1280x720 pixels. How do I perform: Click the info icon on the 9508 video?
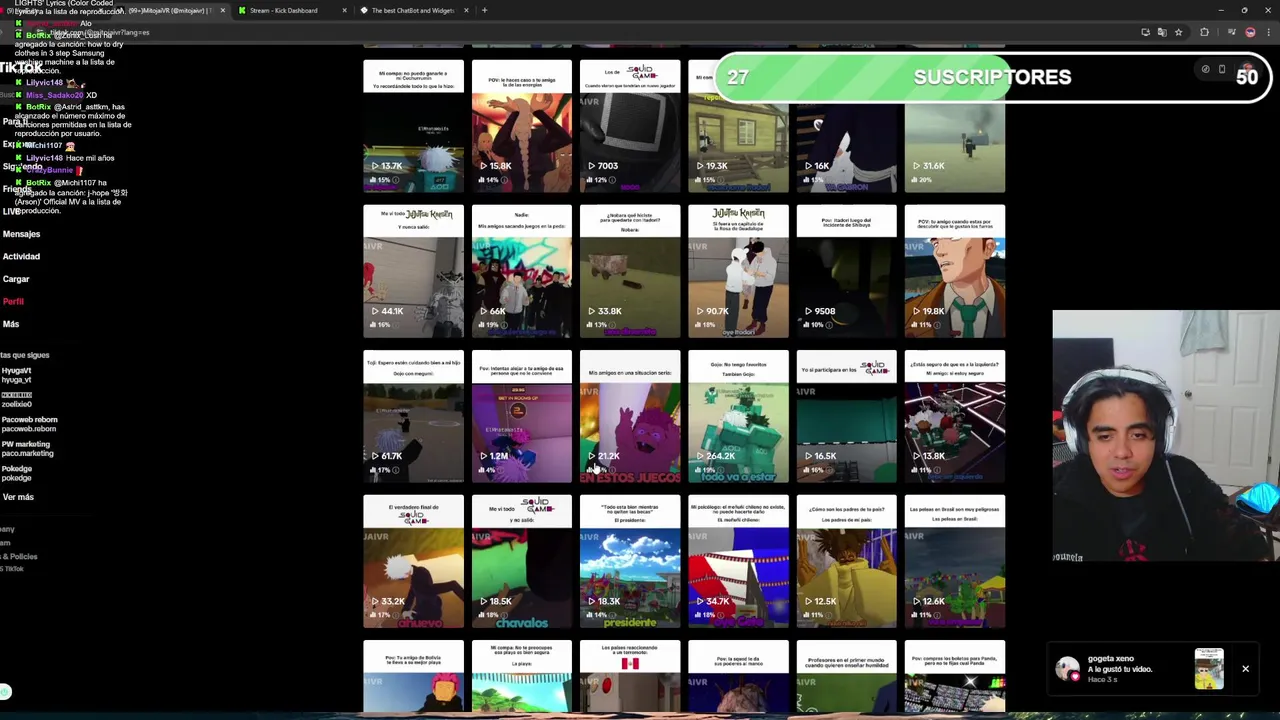point(829,325)
